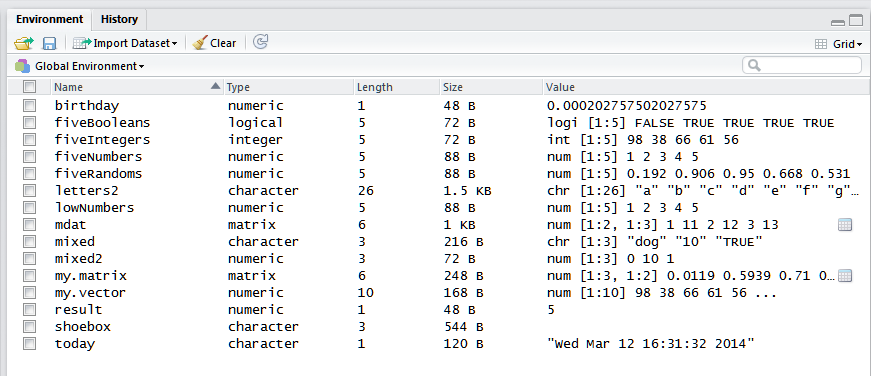This screenshot has width=871, height=376.
Task: Sort by the Value column header
Action: tap(705, 87)
